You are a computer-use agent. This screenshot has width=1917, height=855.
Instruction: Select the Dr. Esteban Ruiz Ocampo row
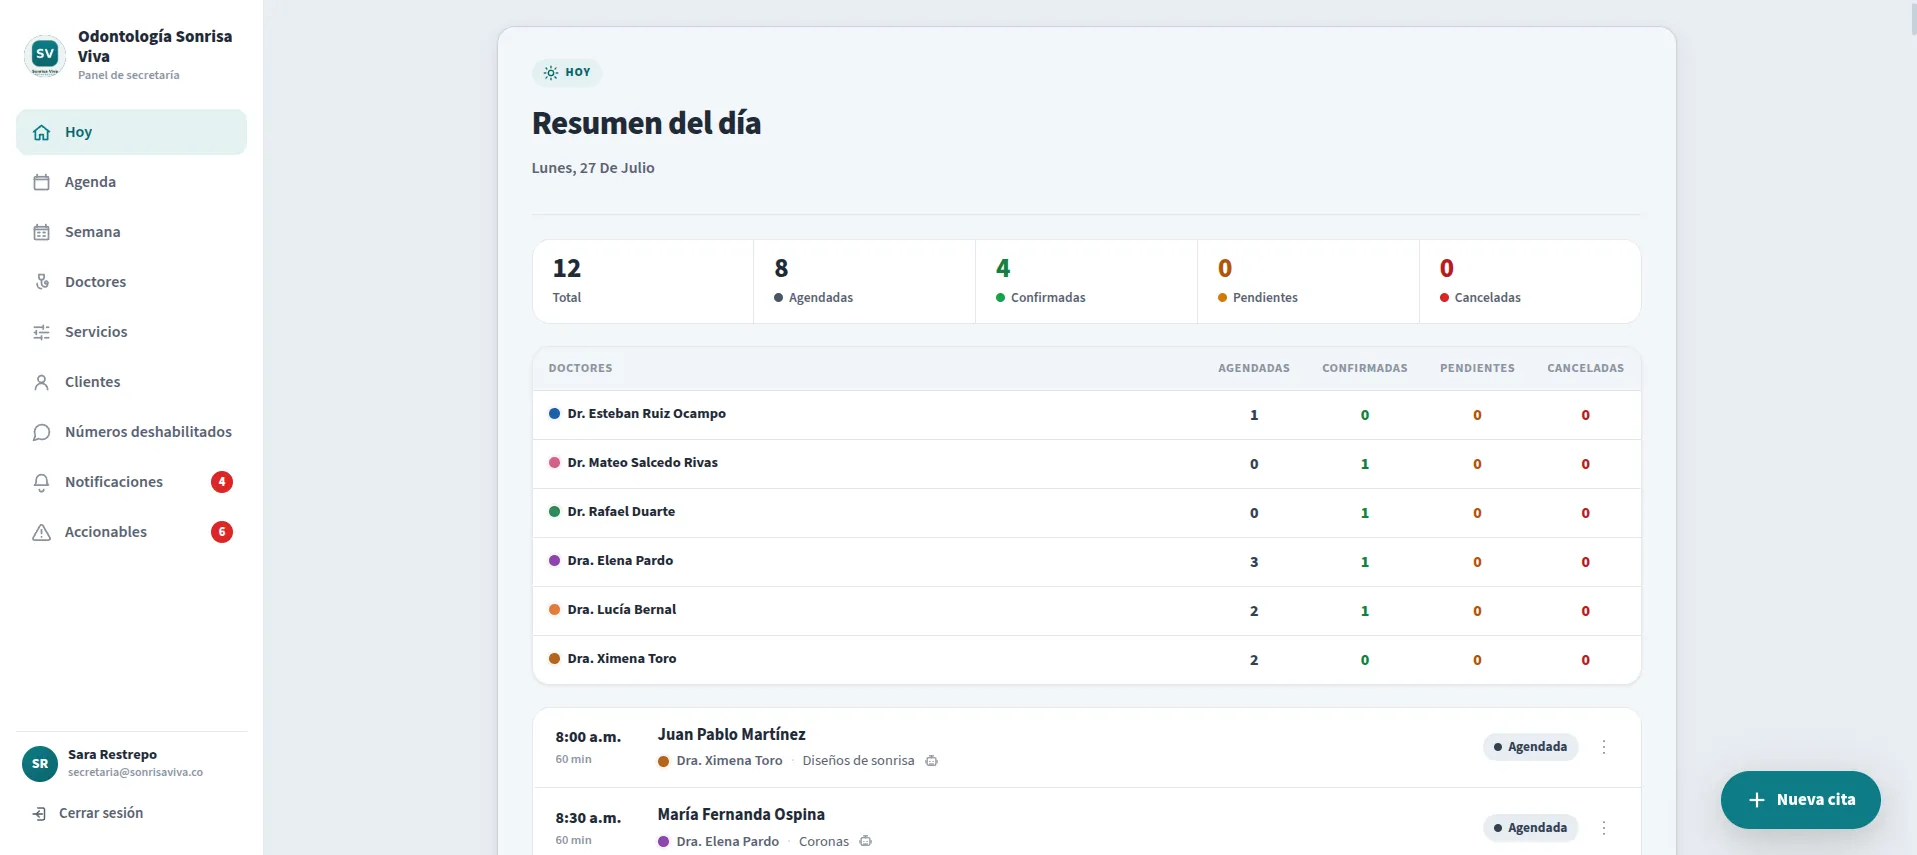pyautogui.click(x=1087, y=415)
